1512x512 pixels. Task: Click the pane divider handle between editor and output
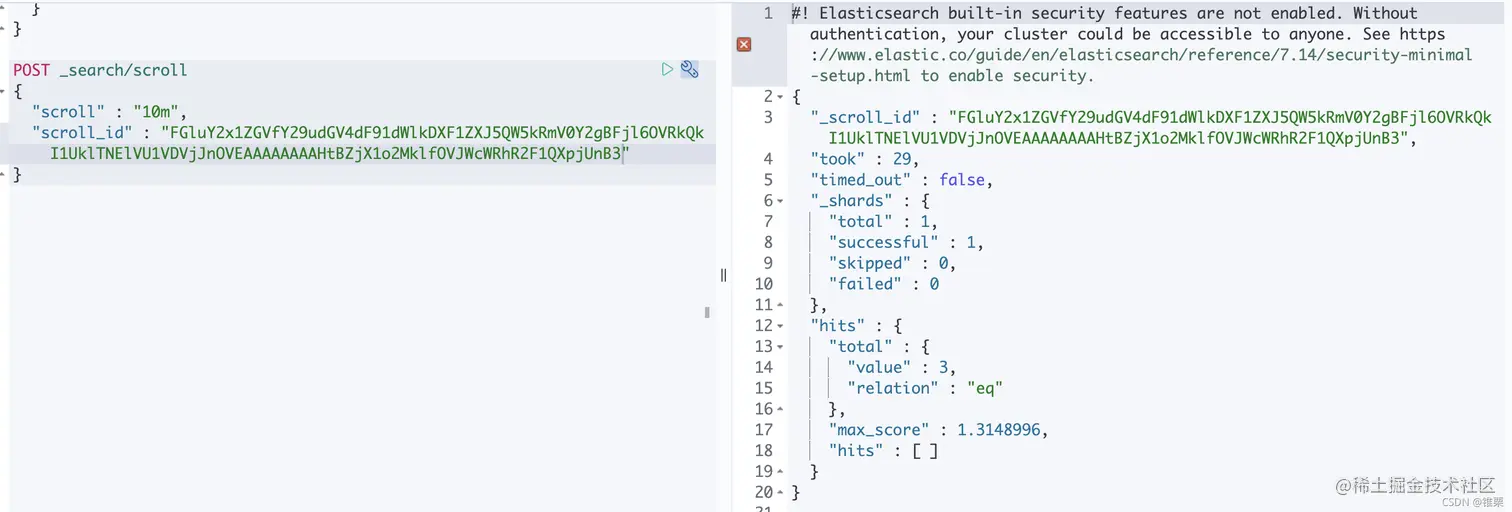click(723, 275)
